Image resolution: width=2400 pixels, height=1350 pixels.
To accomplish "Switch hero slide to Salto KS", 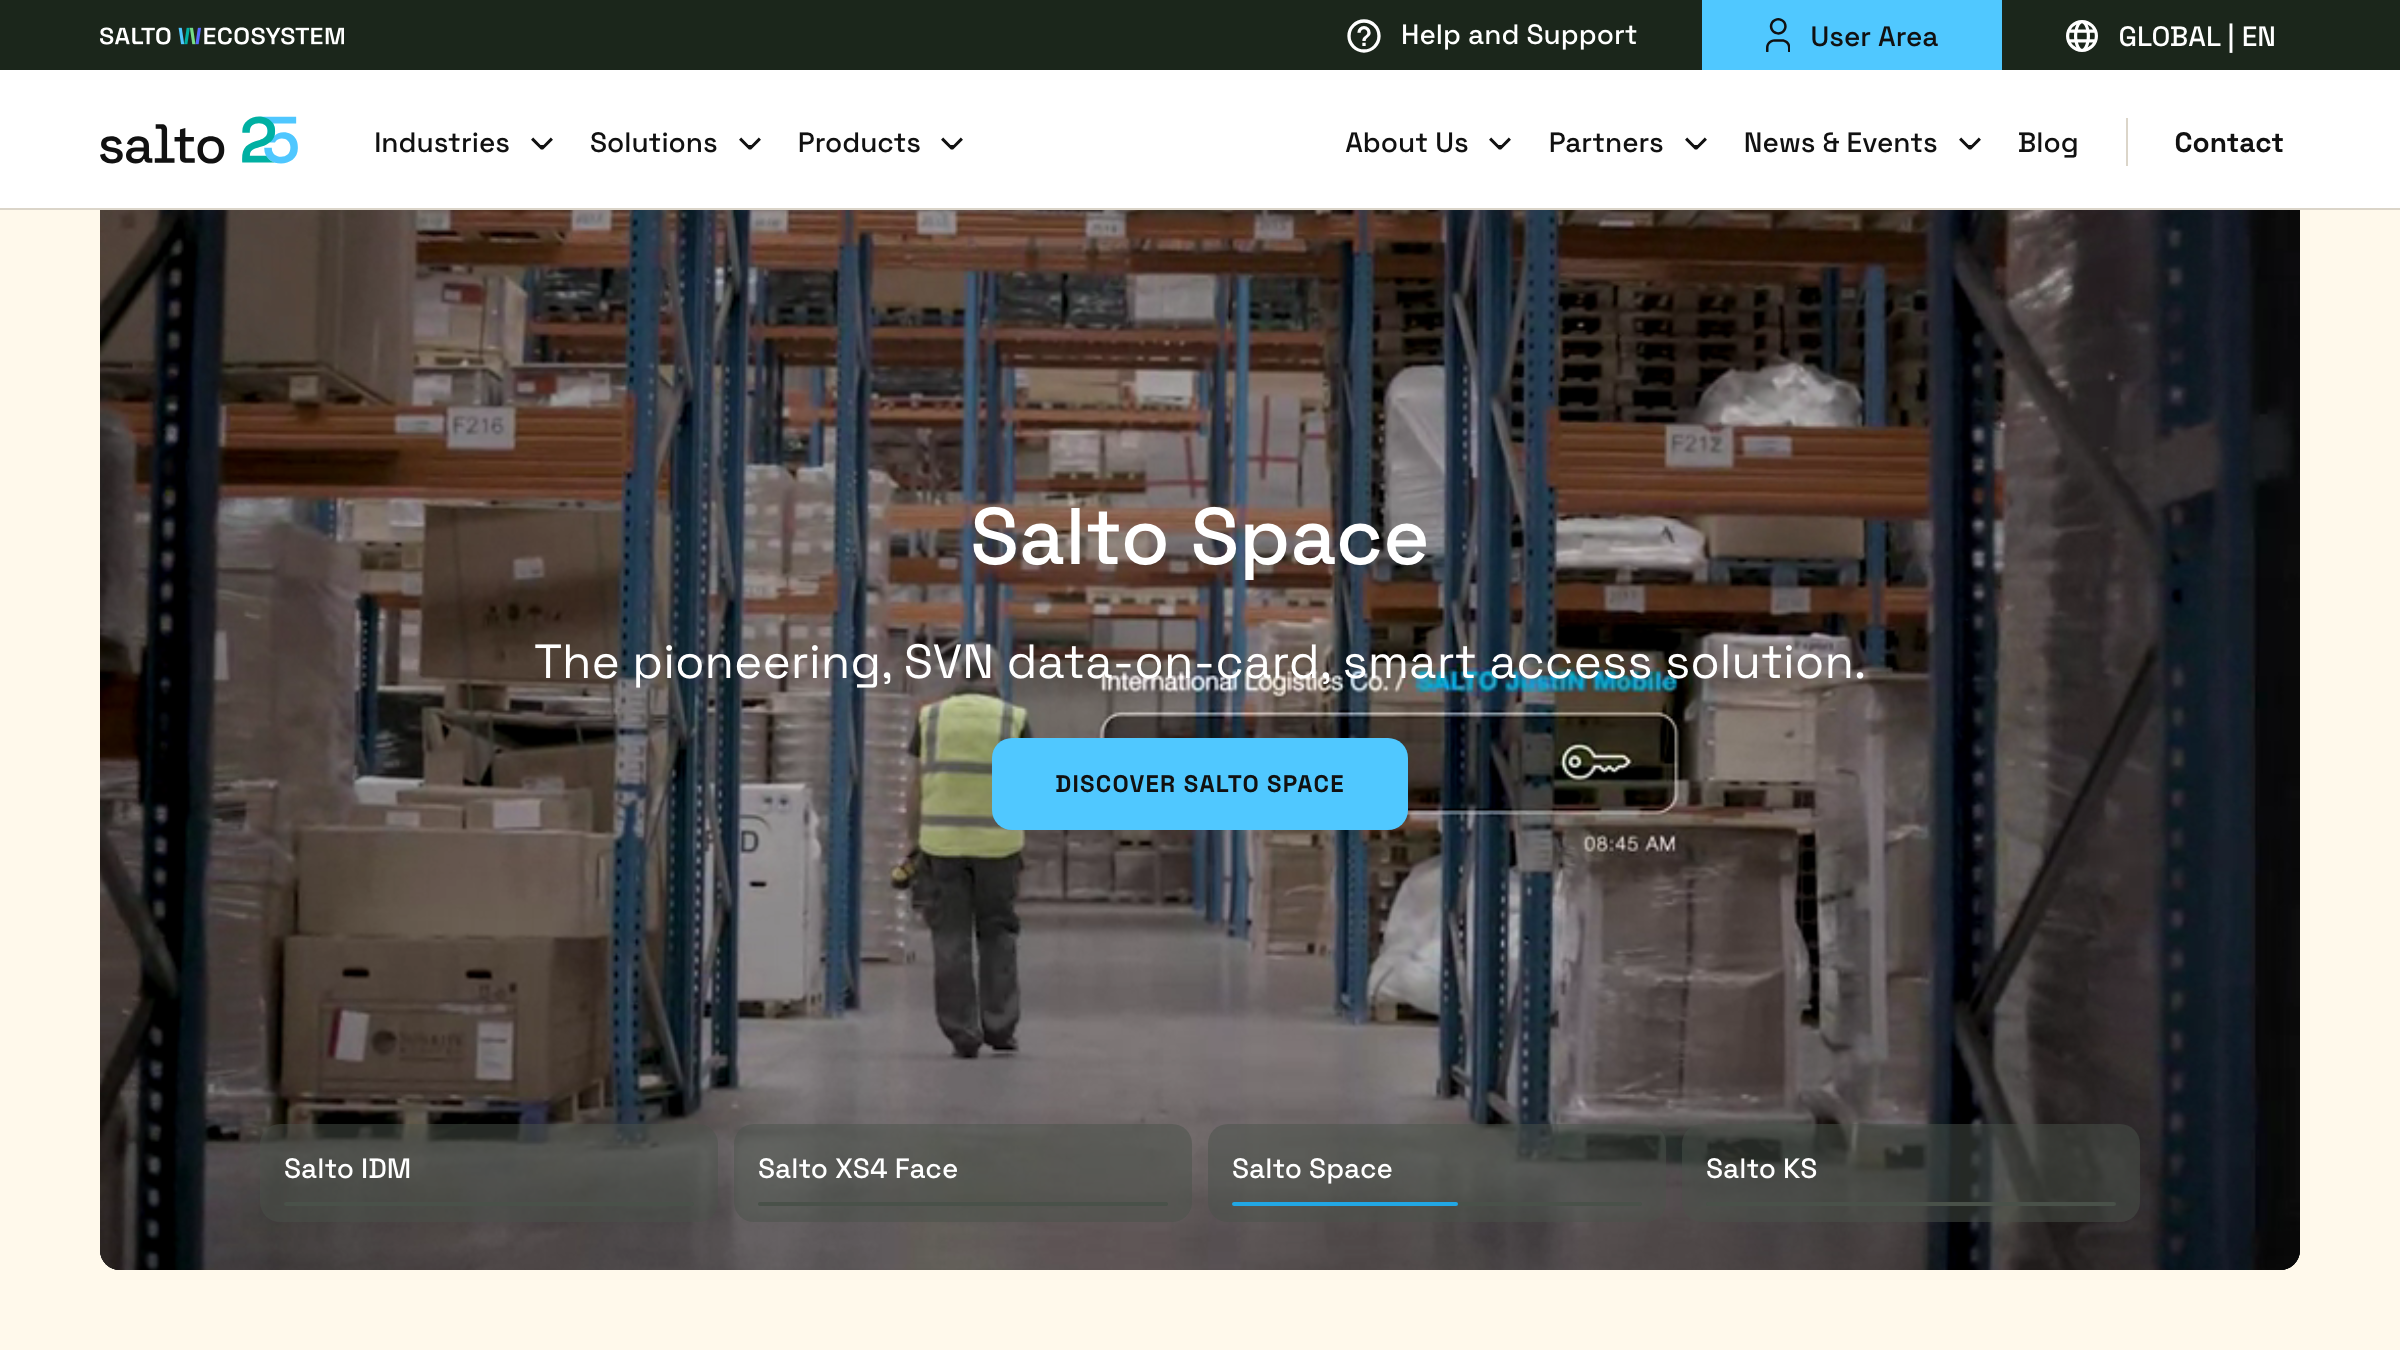I will (x=1910, y=1172).
